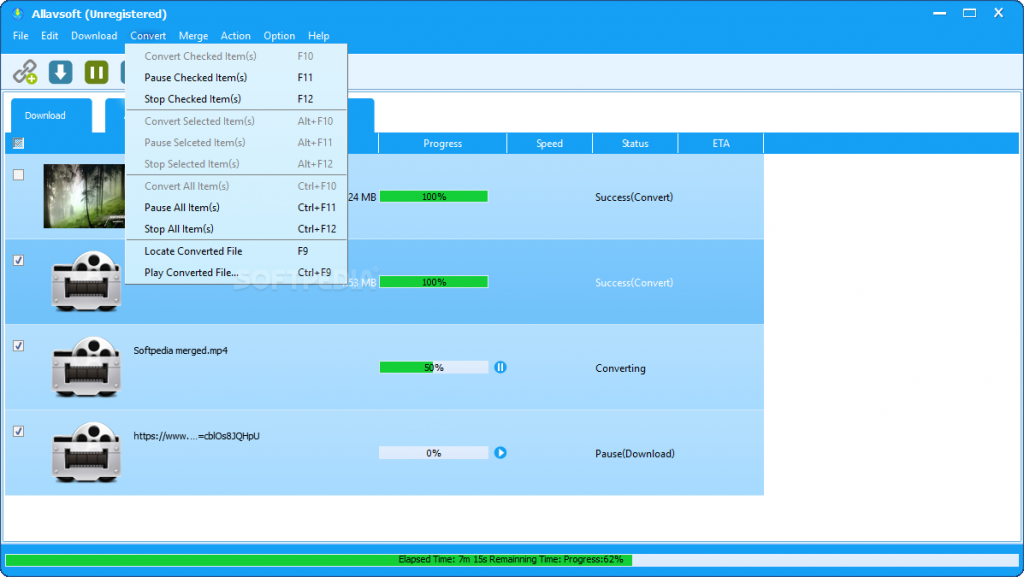The image size is (1024, 577).
Task: Select the forest video thumbnail
Action: pyautogui.click(x=84, y=196)
